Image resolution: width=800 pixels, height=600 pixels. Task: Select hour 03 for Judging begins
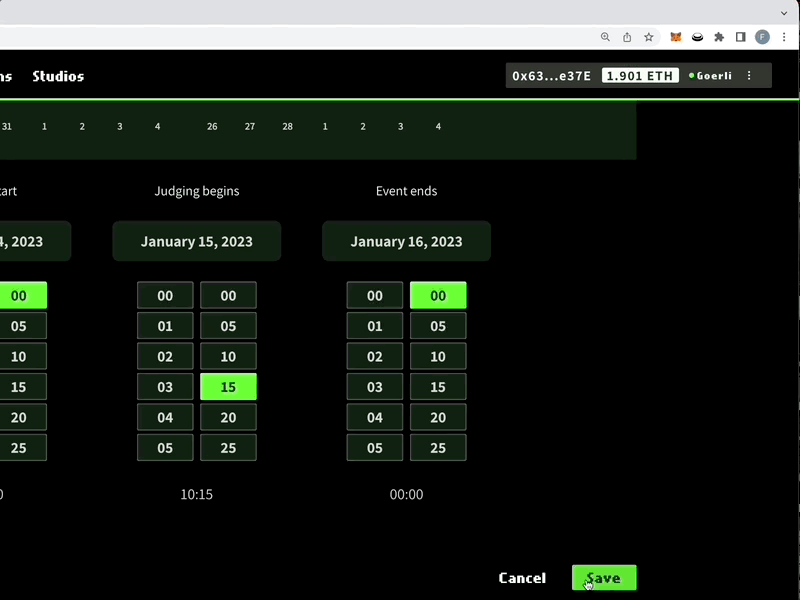coord(165,387)
